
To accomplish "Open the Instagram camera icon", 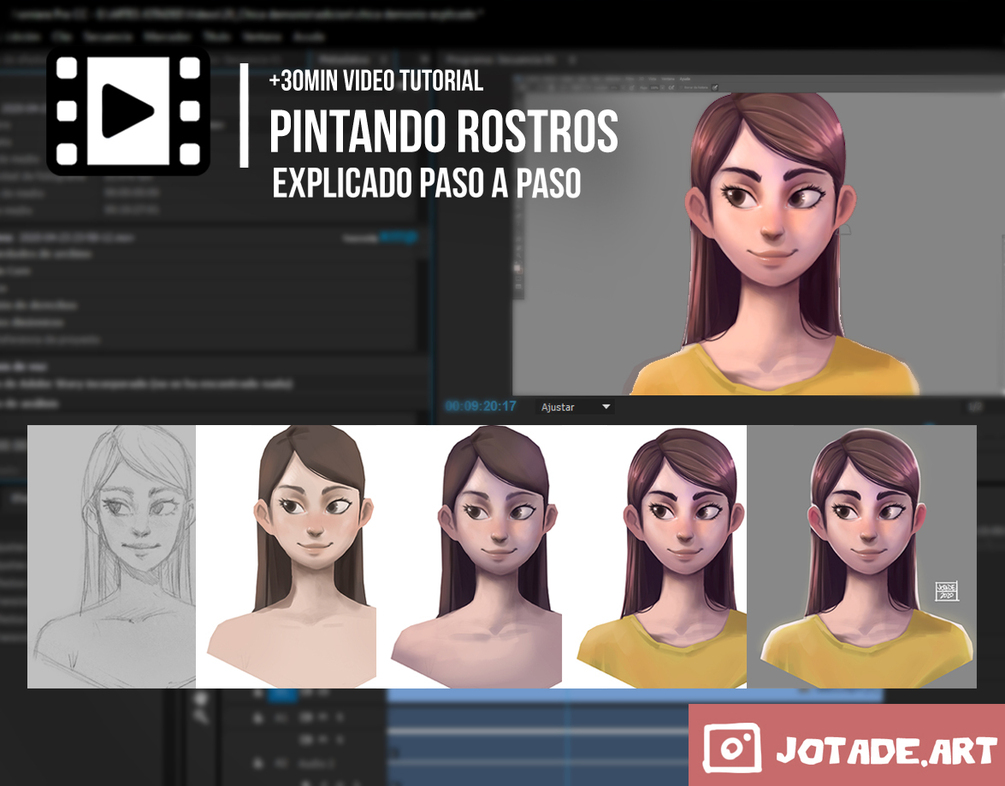I will 732,748.
